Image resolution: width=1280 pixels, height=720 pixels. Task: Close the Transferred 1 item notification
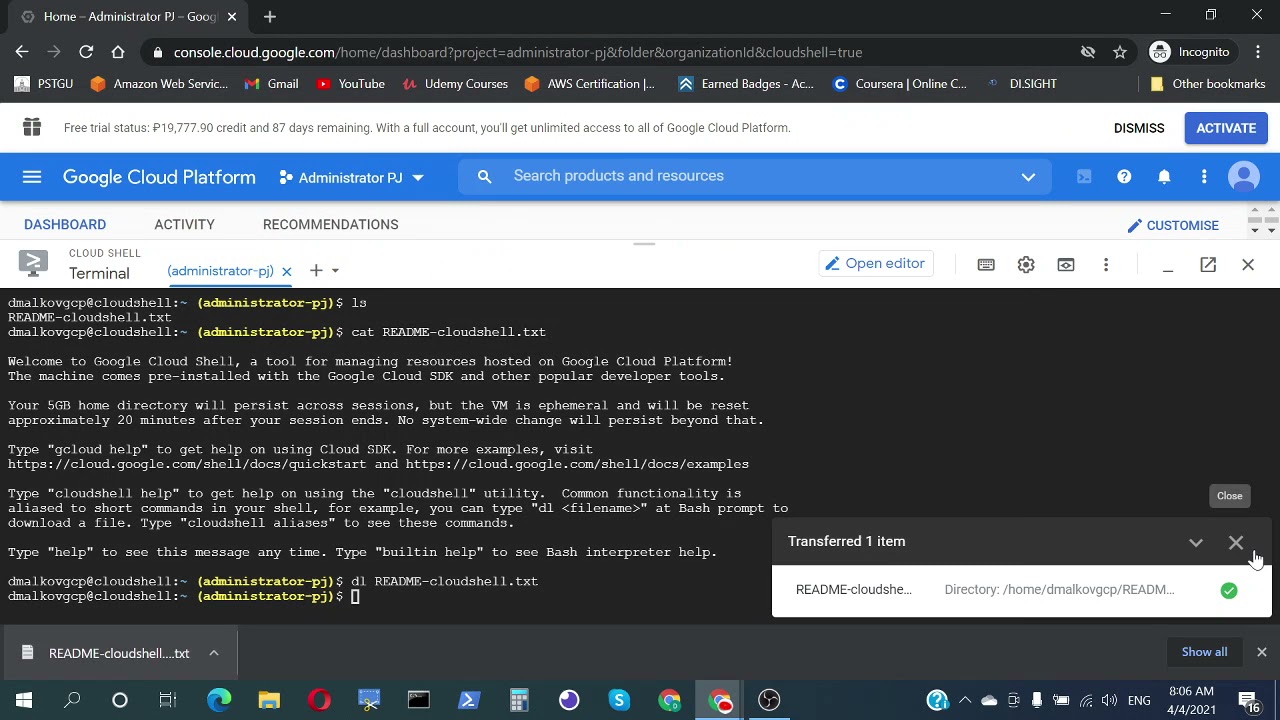click(1236, 542)
